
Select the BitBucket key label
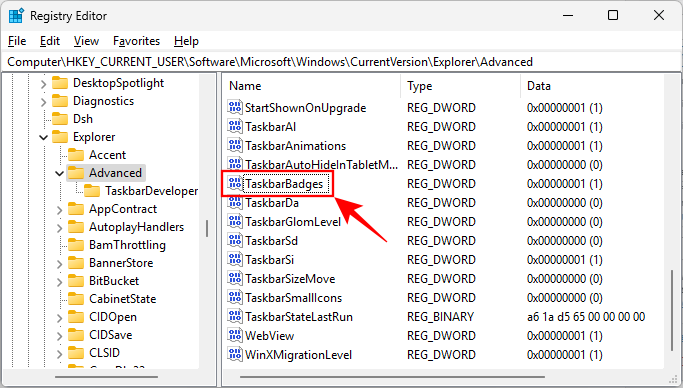tap(114, 281)
